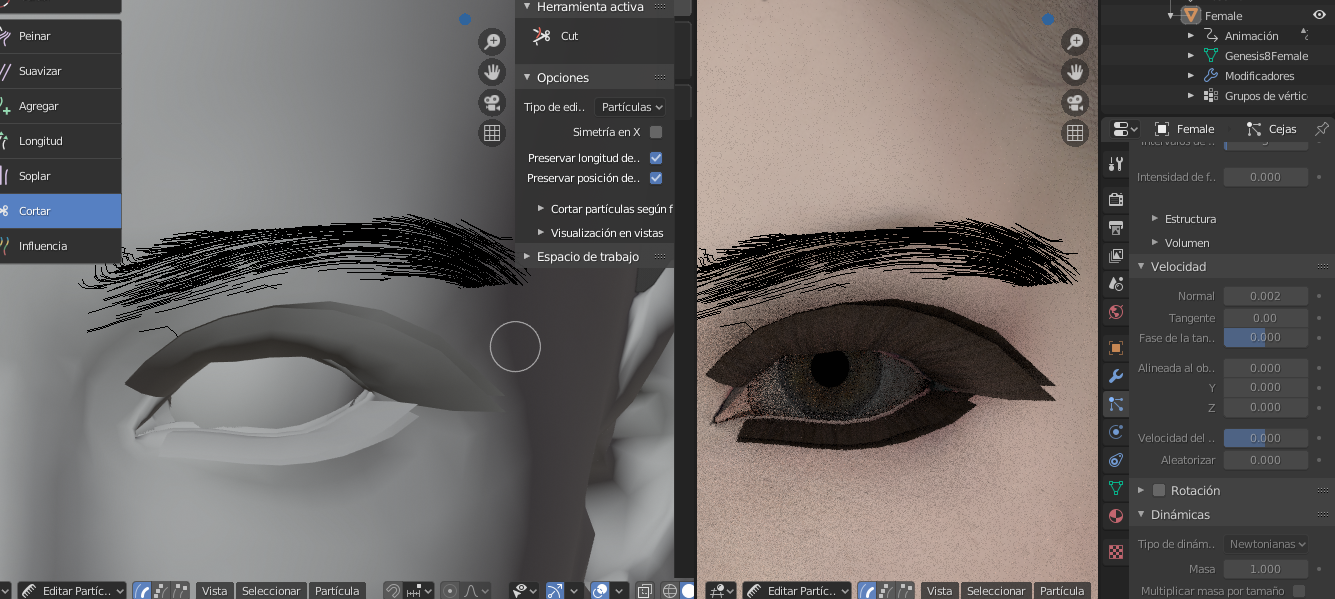
Task: Toggle camera view in left viewport
Action: click(x=491, y=102)
